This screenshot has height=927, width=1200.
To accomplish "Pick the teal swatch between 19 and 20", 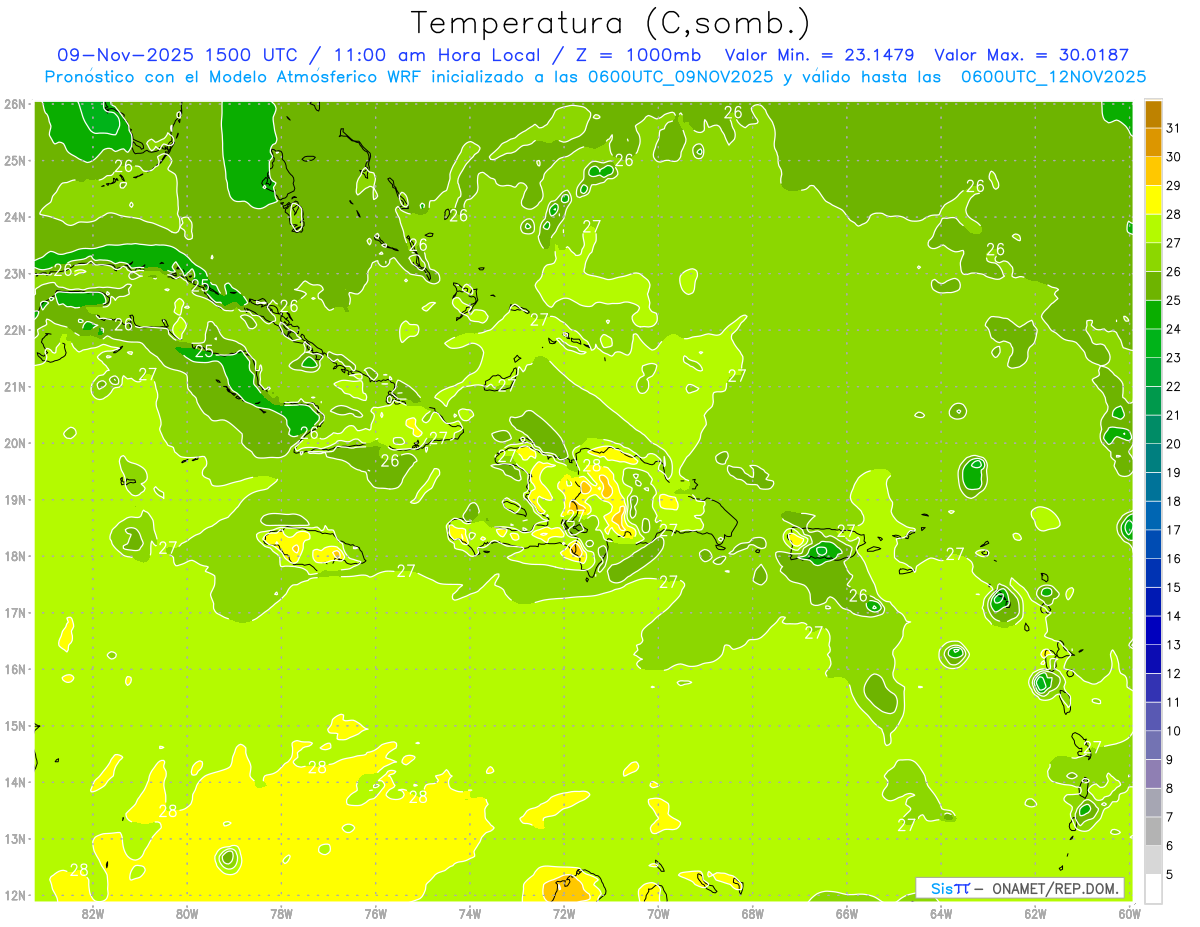I will tap(1153, 458).
